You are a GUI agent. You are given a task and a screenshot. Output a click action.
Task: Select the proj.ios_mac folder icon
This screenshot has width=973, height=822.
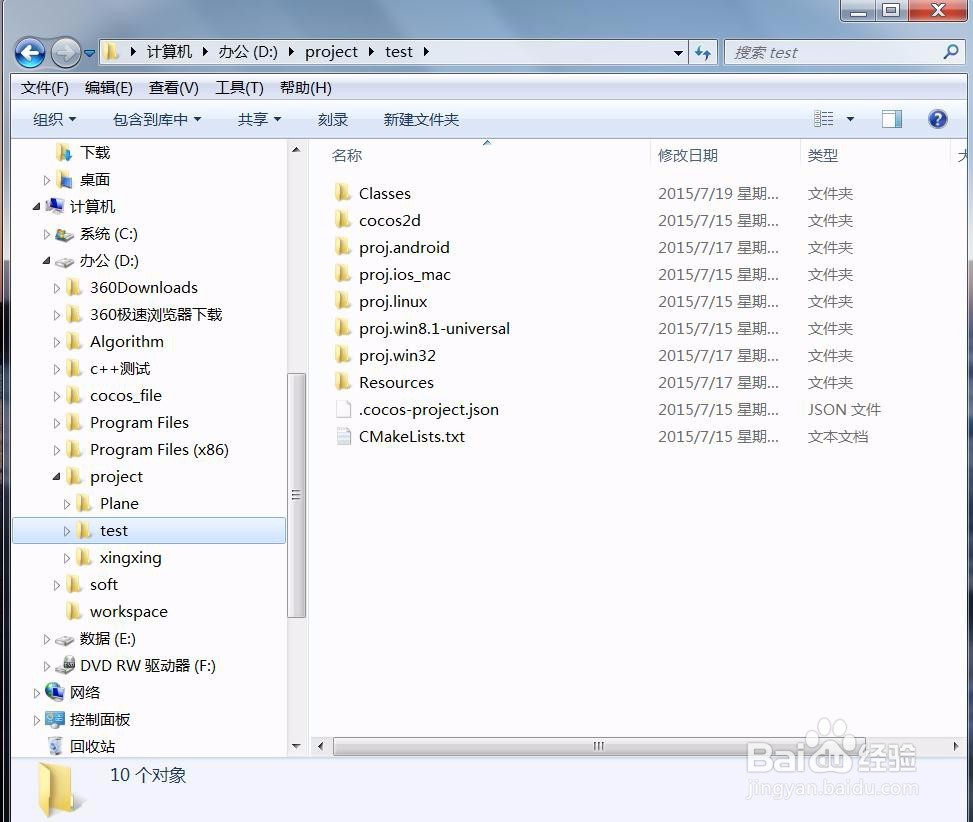343,274
